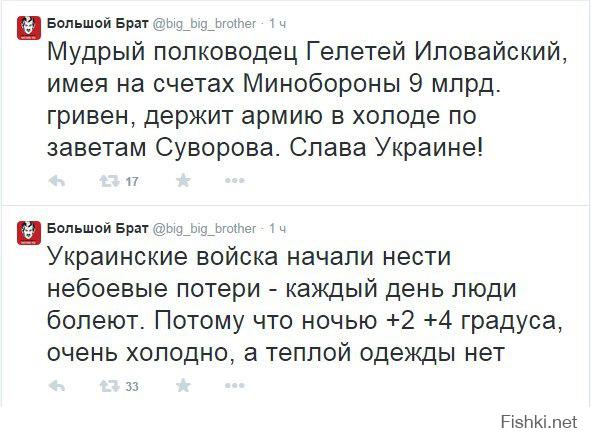591x437 pixels.
Task: Retweet the tweet with 17 retweets
Action: [109, 181]
